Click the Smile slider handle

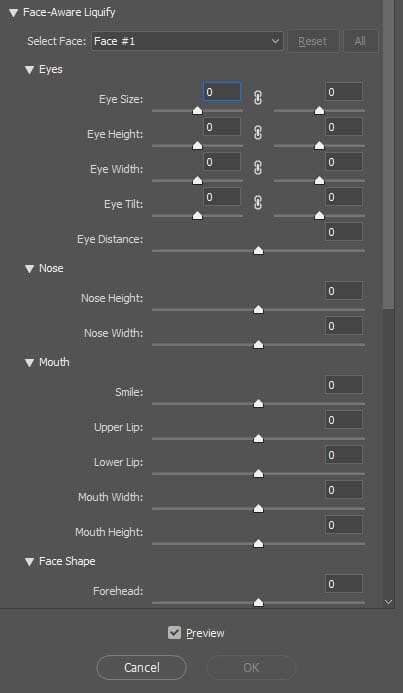pyautogui.click(x=259, y=403)
